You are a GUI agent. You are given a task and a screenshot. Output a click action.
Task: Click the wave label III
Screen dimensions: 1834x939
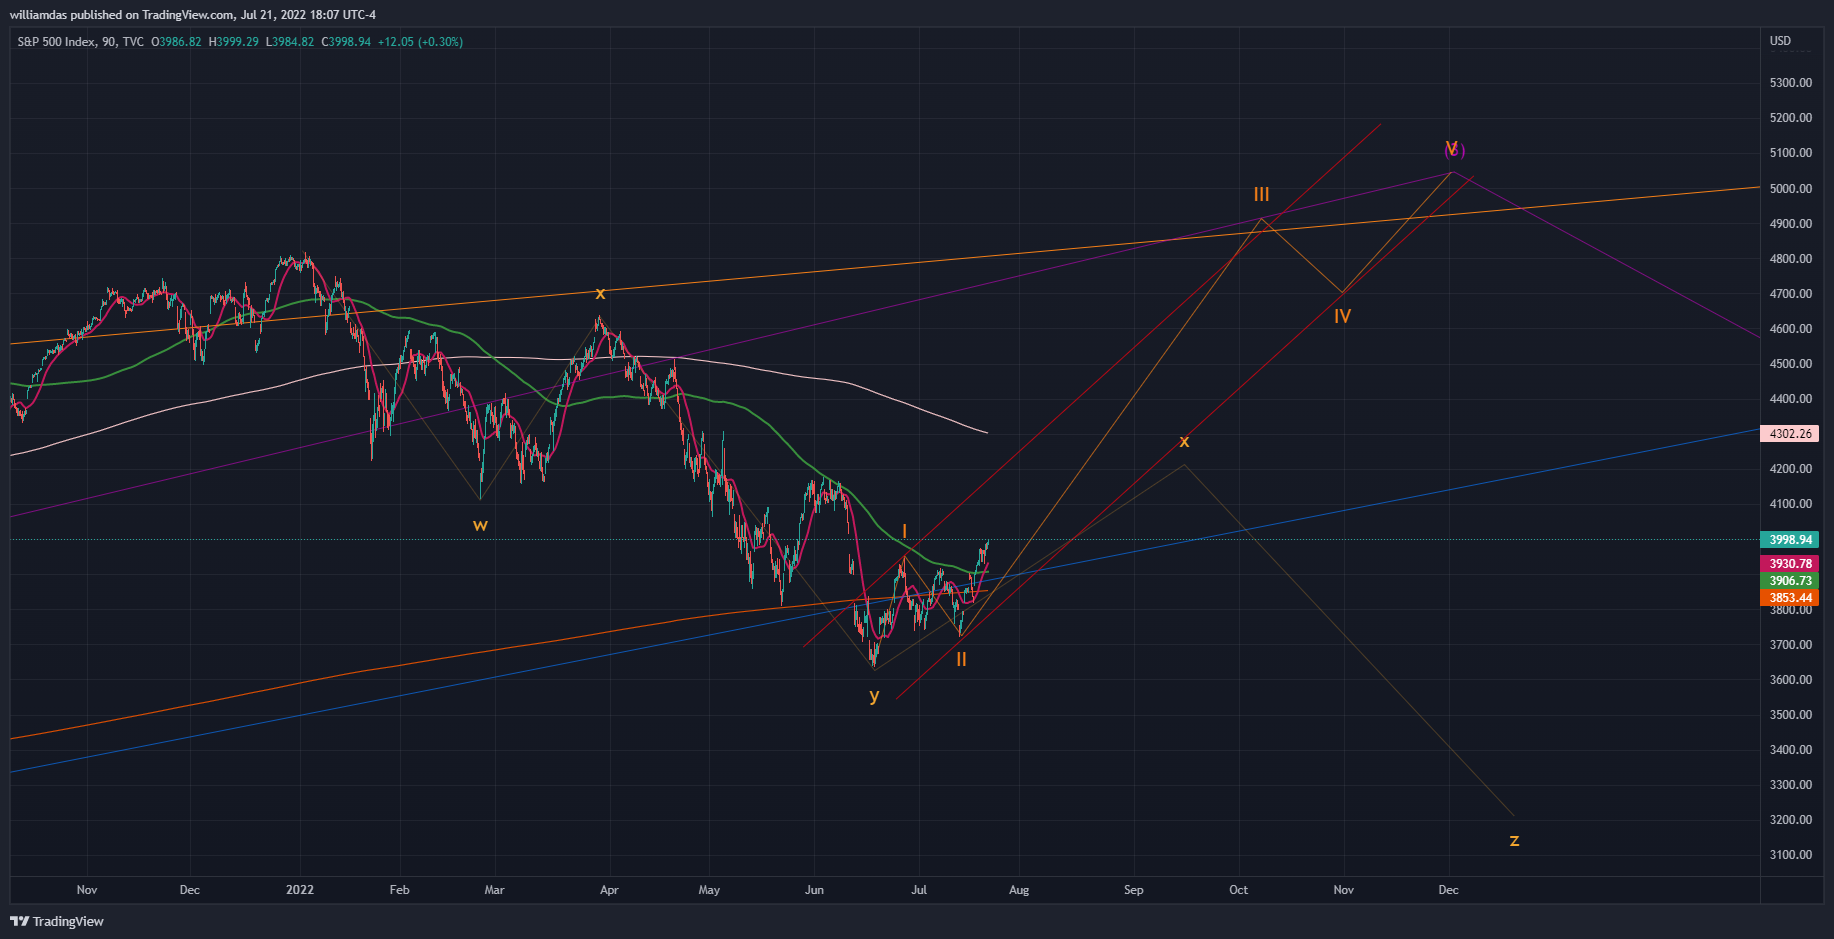tap(1262, 195)
